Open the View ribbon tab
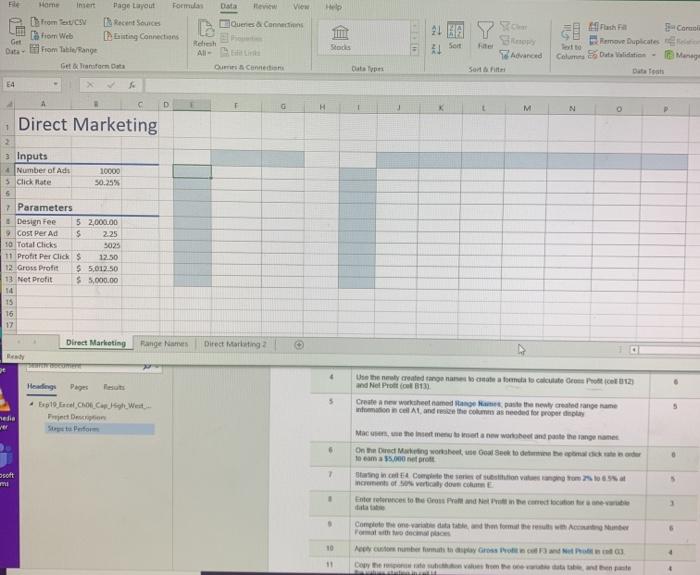Image resolution: width=700 pixels, height=575 pixels. click(x=301, y=7)
